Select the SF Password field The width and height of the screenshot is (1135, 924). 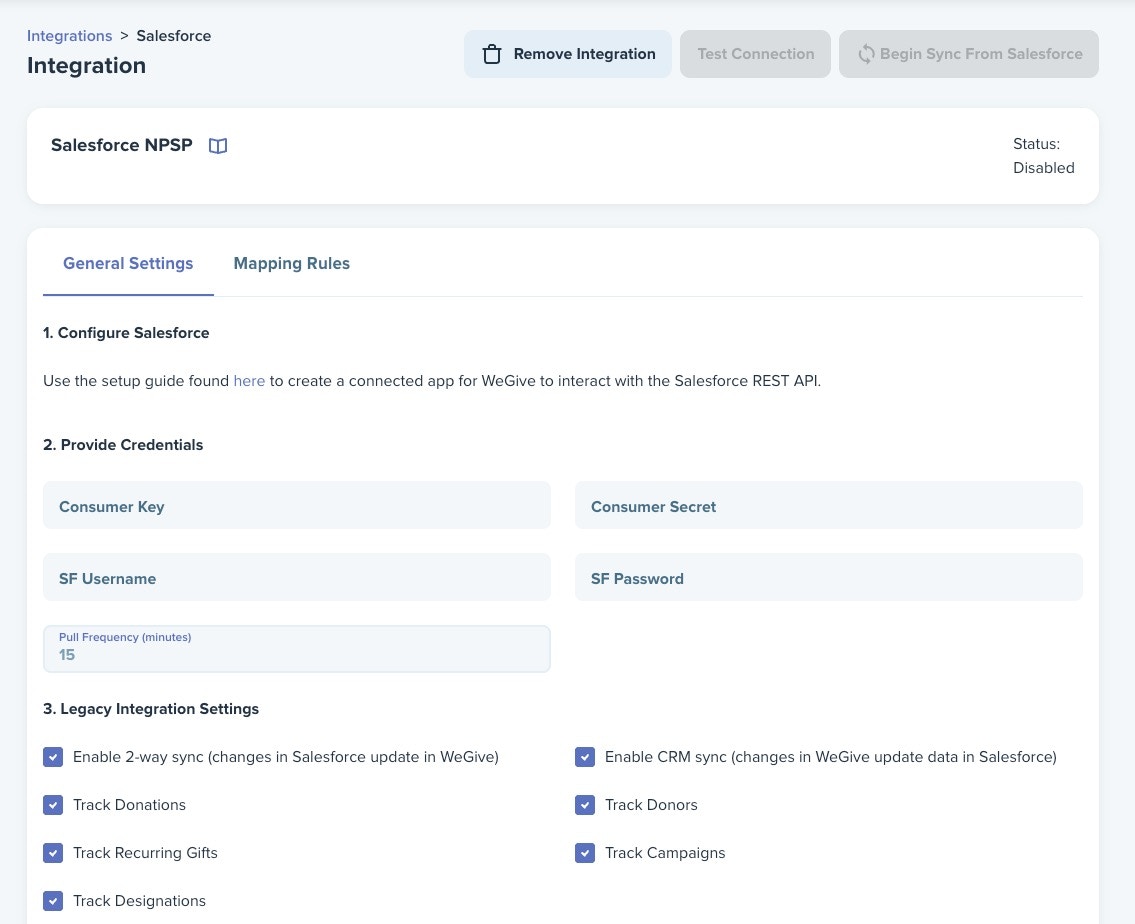tap(828, 577)
